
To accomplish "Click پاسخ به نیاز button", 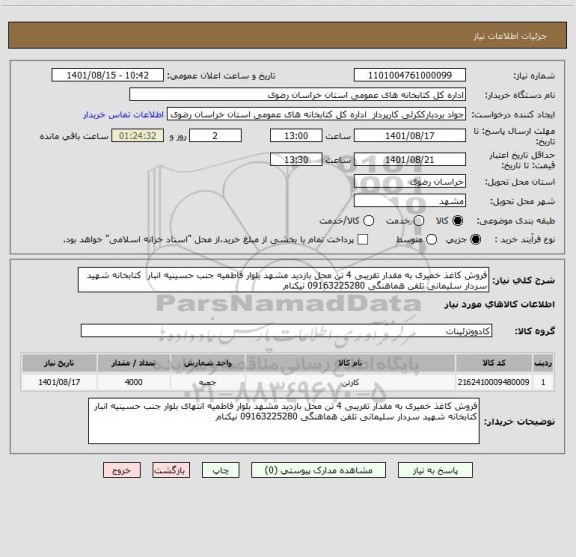I will (x=435, y=470).
